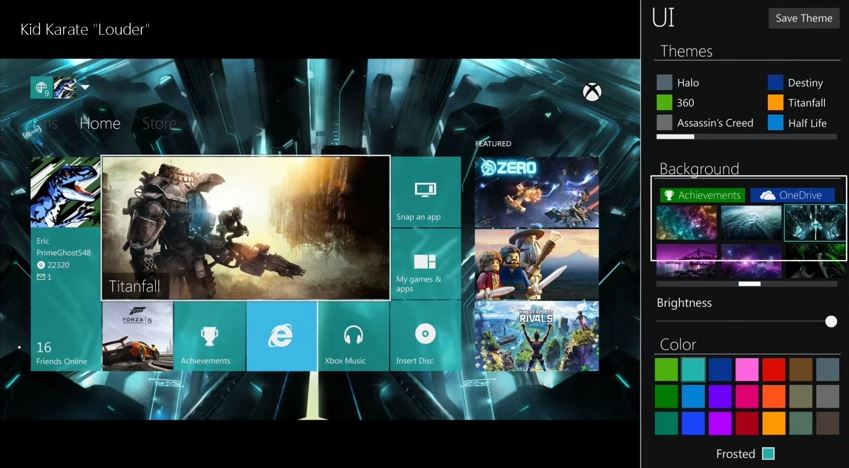Pick the teal color swatch

693,369
